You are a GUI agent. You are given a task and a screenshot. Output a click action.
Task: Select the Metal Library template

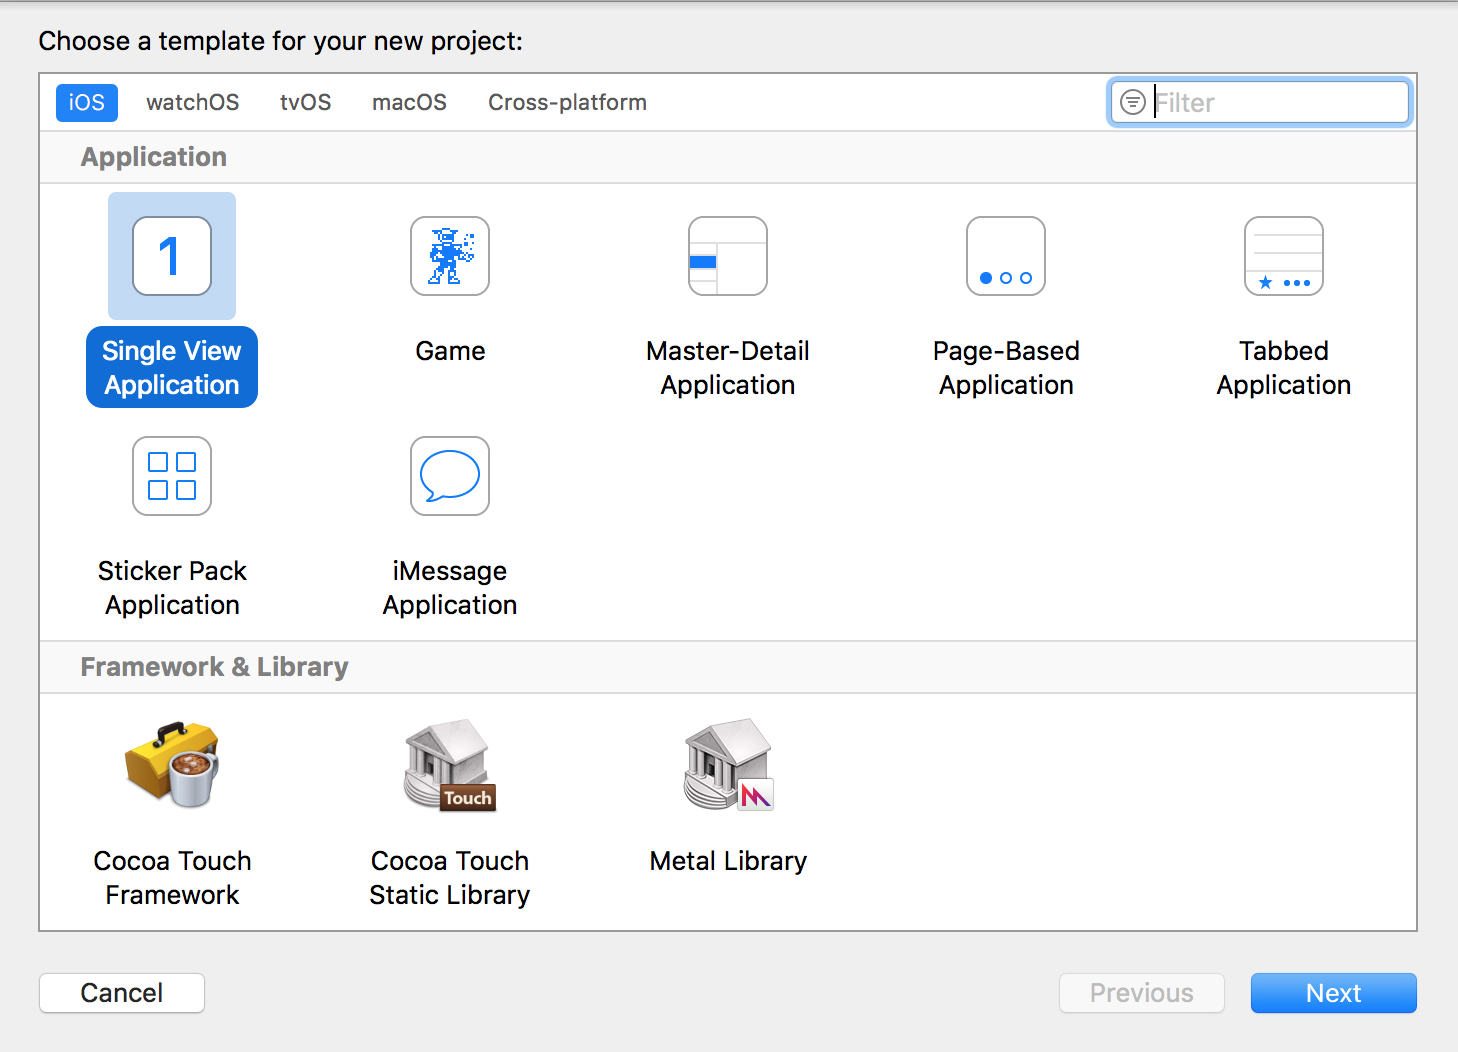[727, 766]
